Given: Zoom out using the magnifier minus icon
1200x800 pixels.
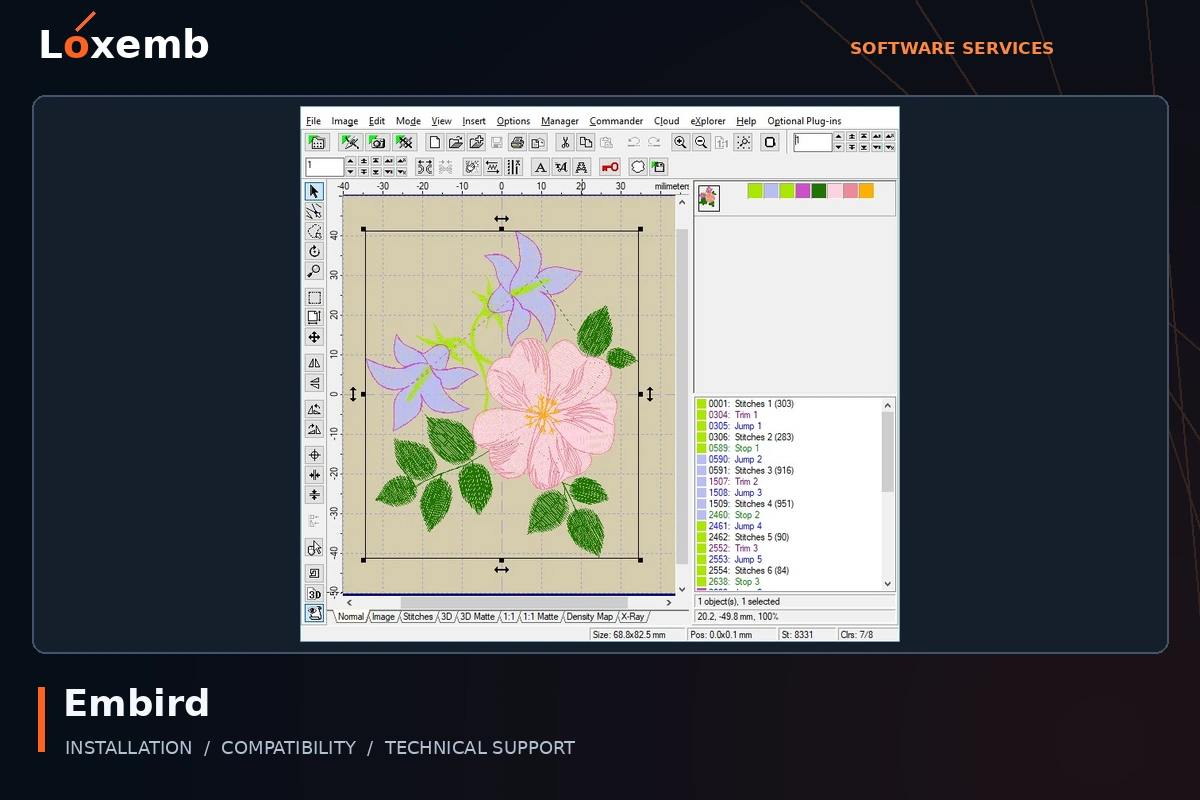Looking at the screenshot, I should point(701,143).
